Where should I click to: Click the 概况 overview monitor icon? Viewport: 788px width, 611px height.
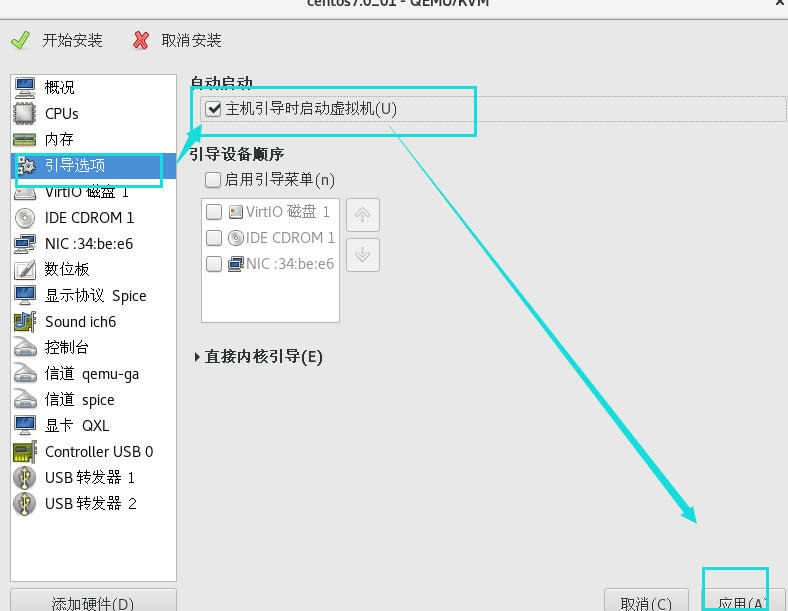pyautogui.click(x=25, y=87)
